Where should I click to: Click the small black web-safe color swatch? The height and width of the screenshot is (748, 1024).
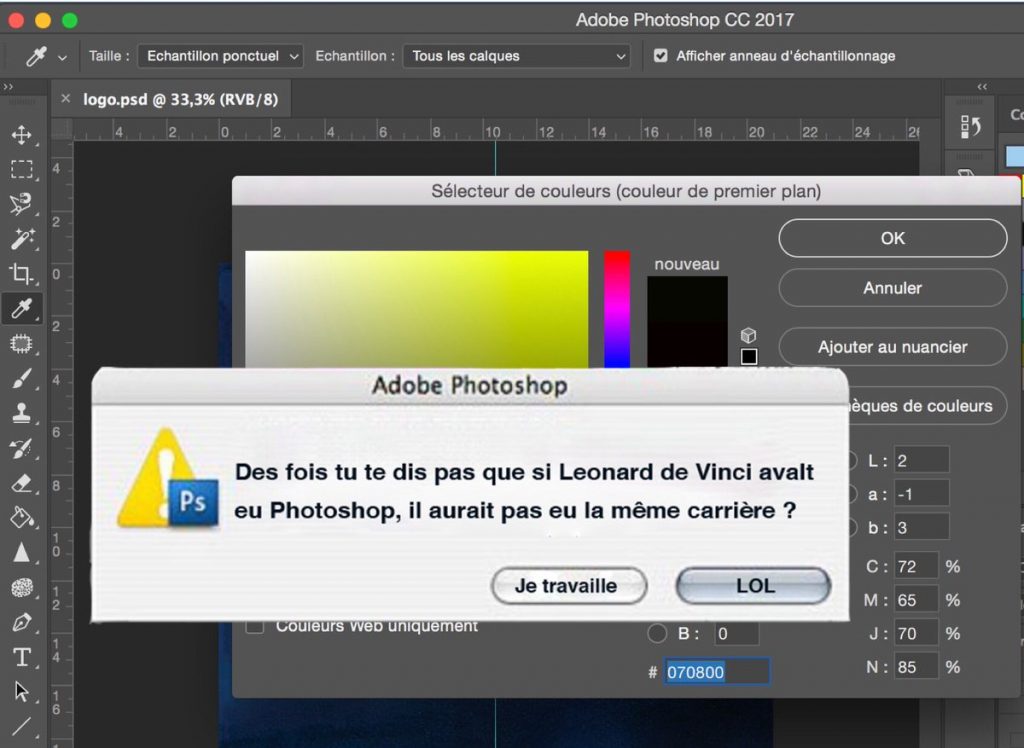(x=749, y=357)
